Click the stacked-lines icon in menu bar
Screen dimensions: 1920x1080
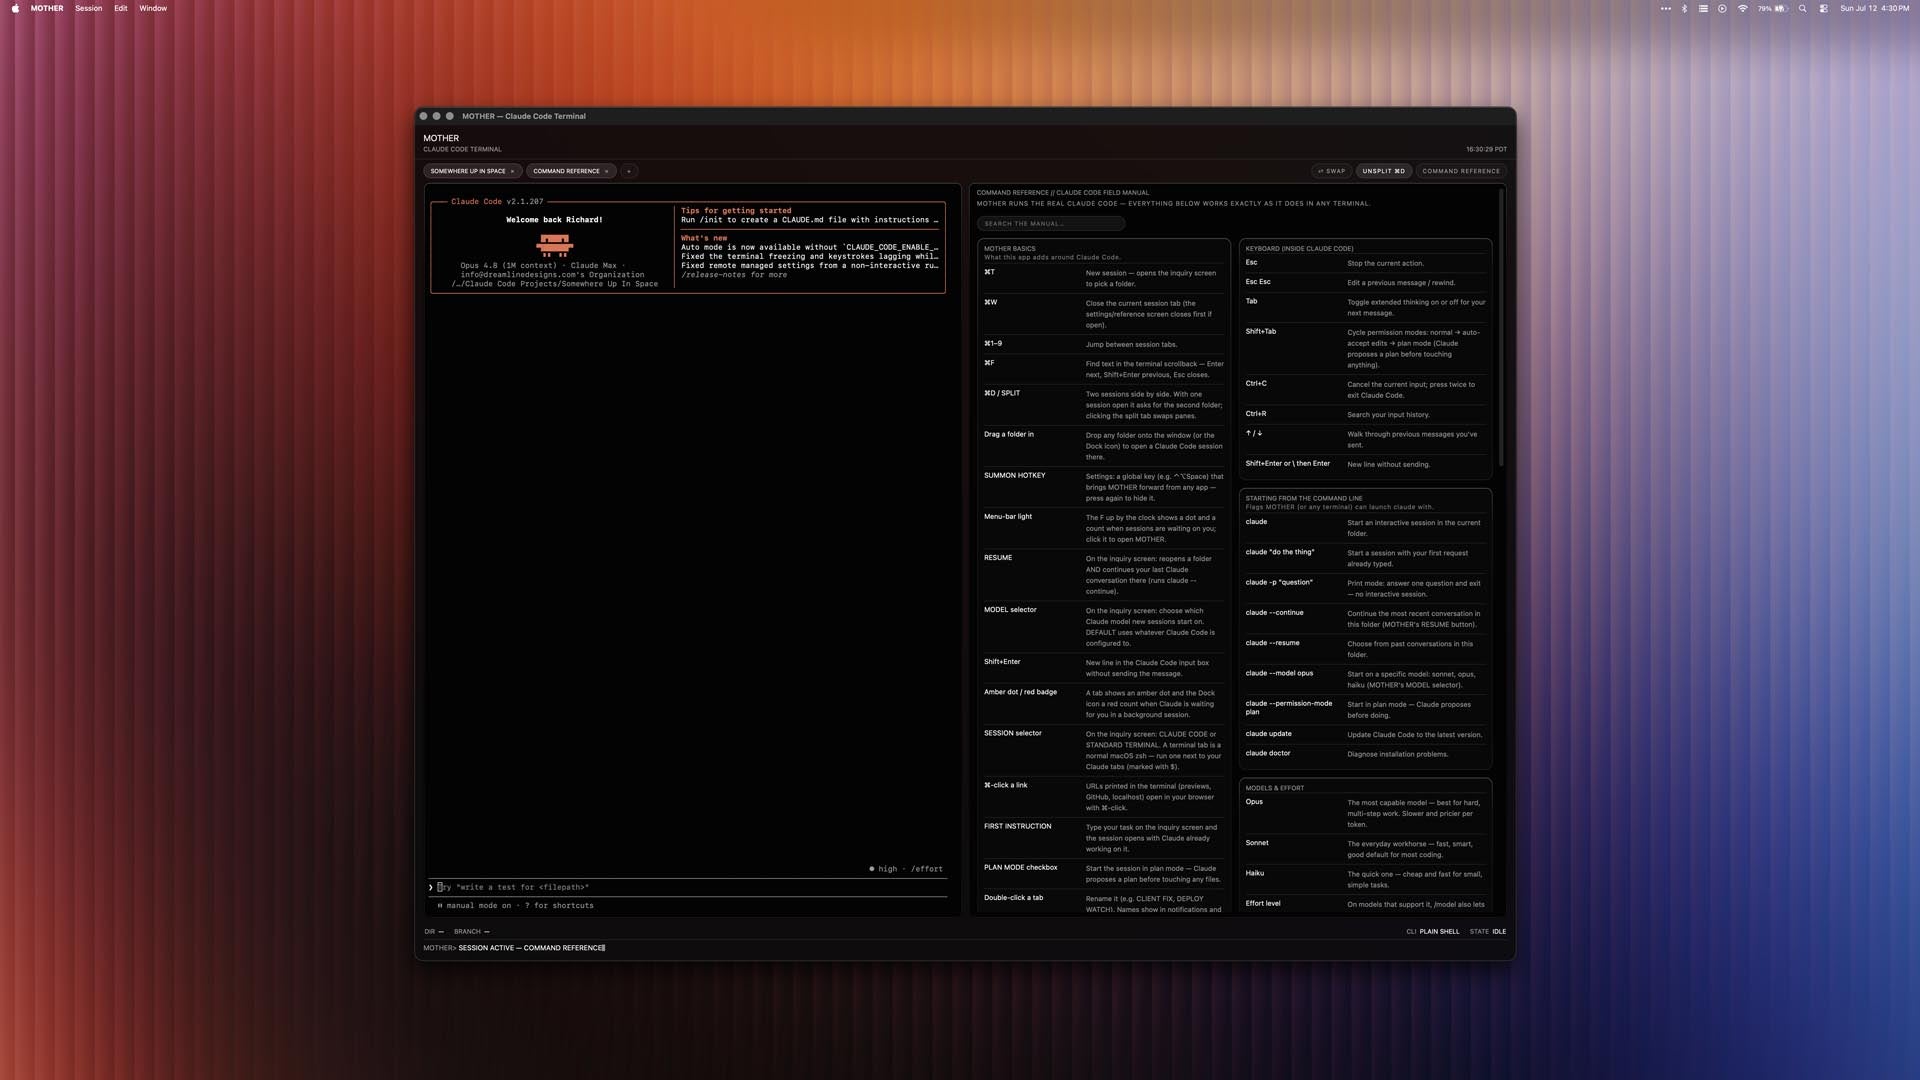point(1703,8)
